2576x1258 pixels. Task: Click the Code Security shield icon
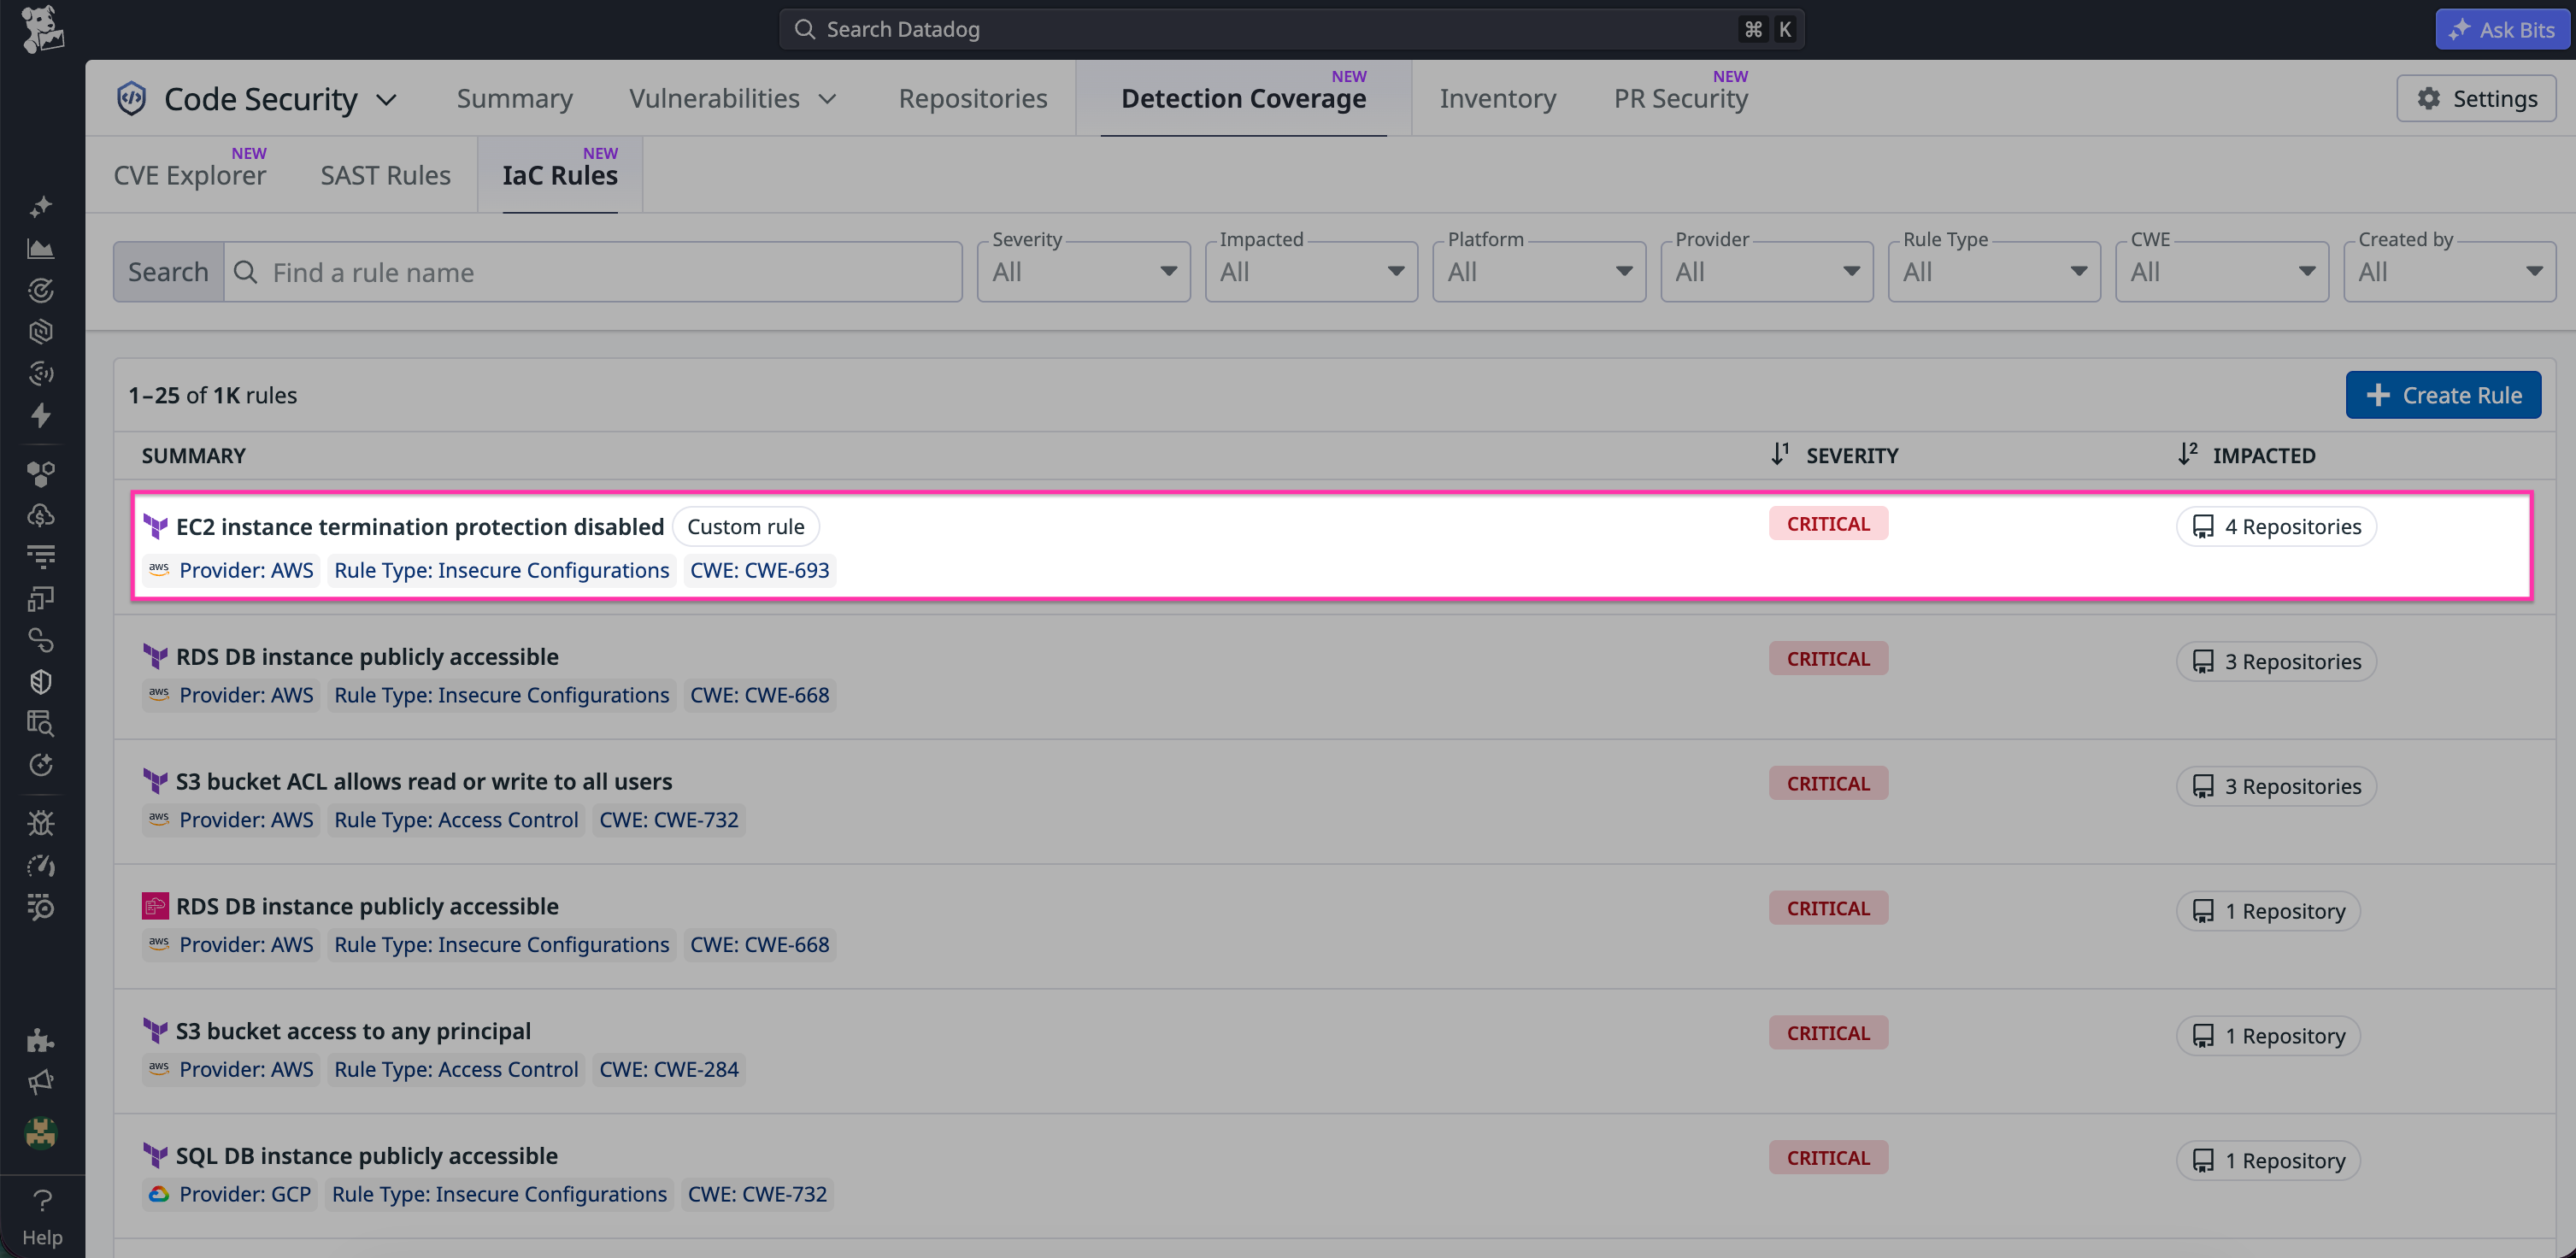[x=132, y=98]
